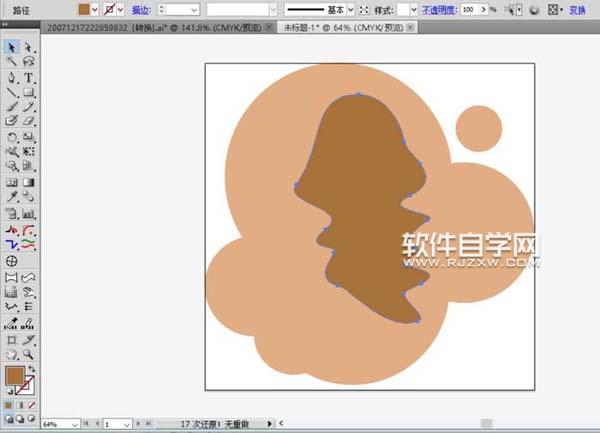This screenshot has height=433, width=600.
Task: Open the fill swatch dropdown in control bar
Action: [95, 10]
